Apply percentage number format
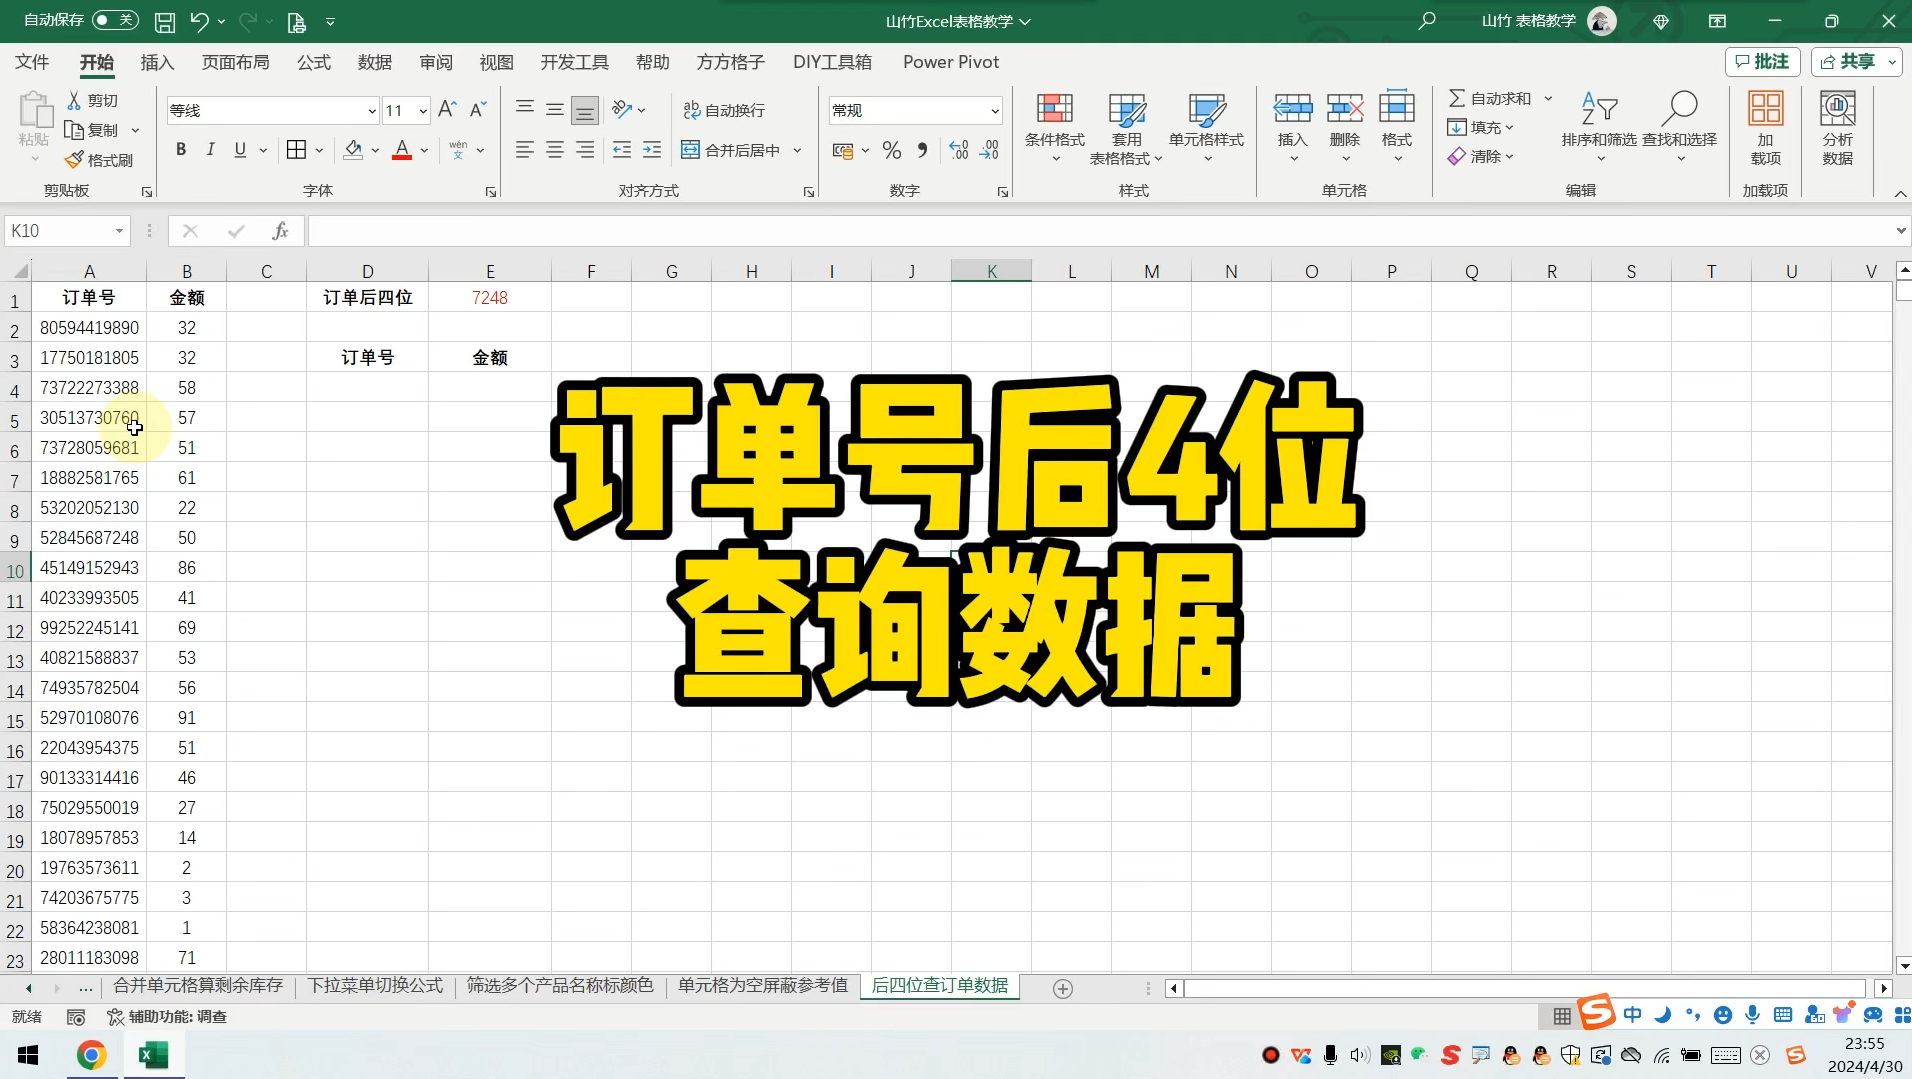The image size is (1912, 1079). click(890, 150)
